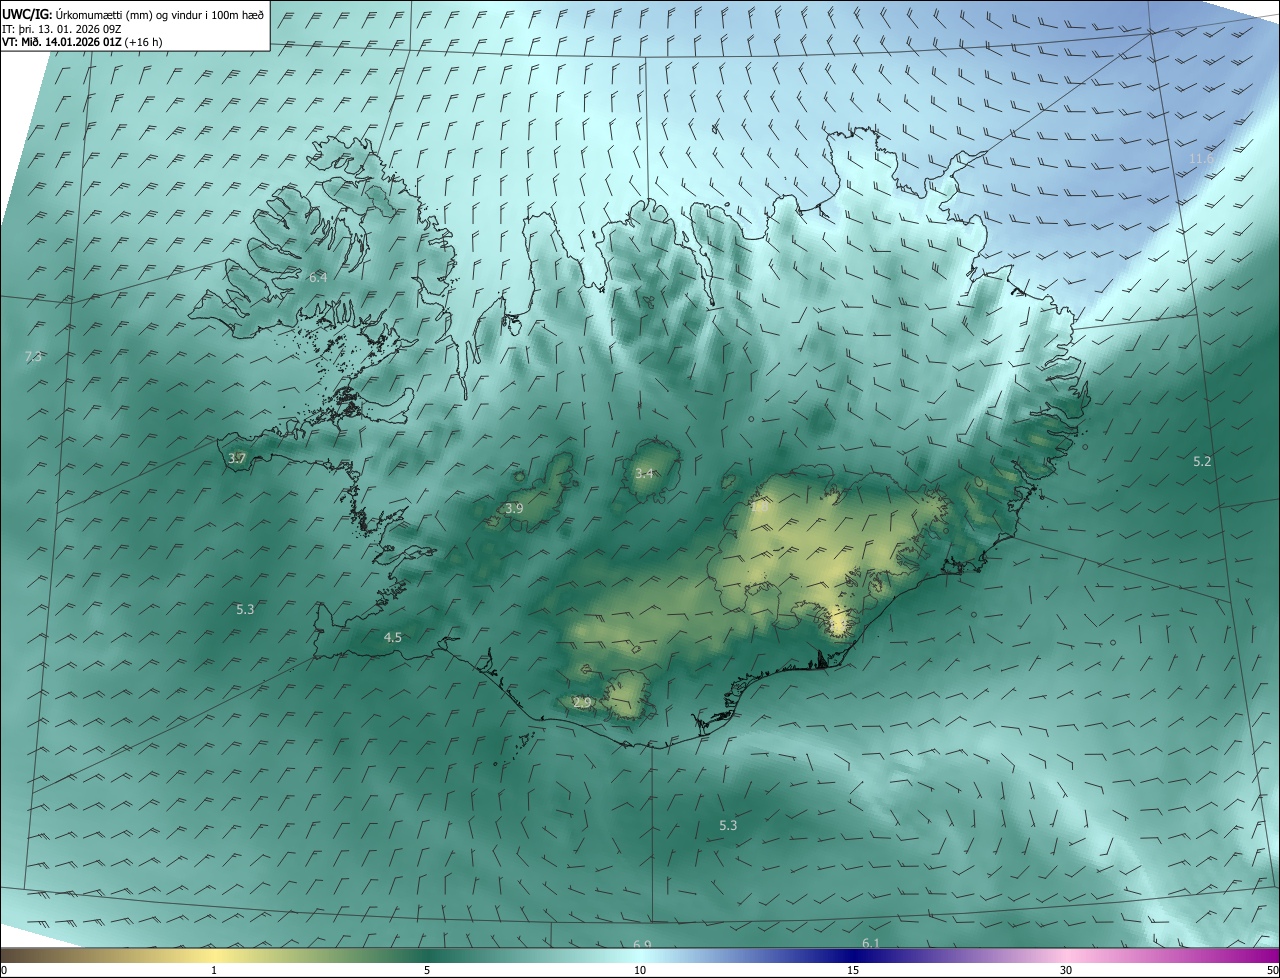Click the 10 tick label on the color scale
This screenshot has width=1280, height=978.
(640, 970)
